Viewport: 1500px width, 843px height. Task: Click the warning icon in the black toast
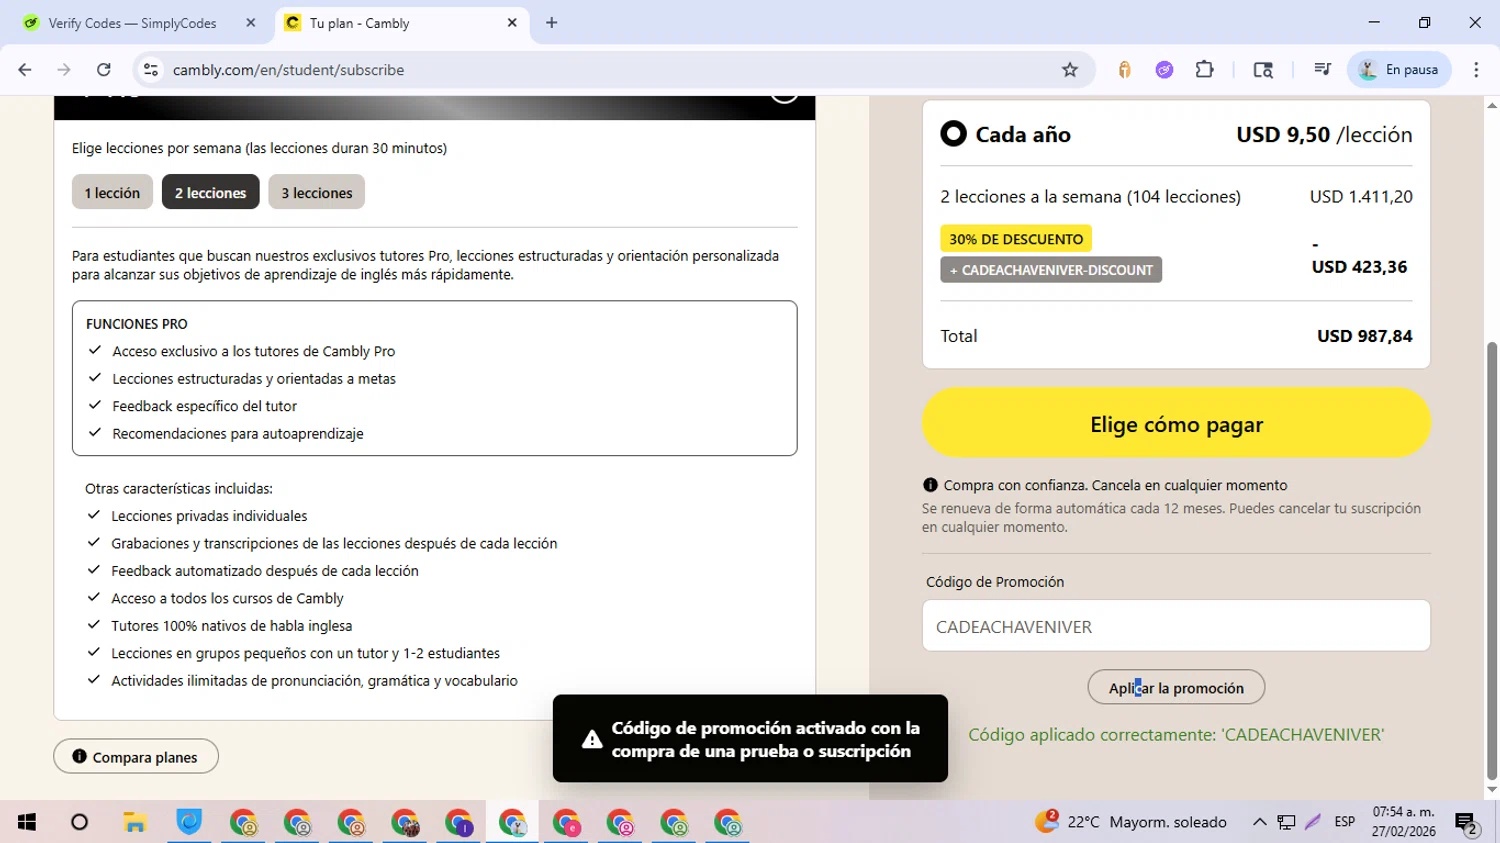point(592,740)
